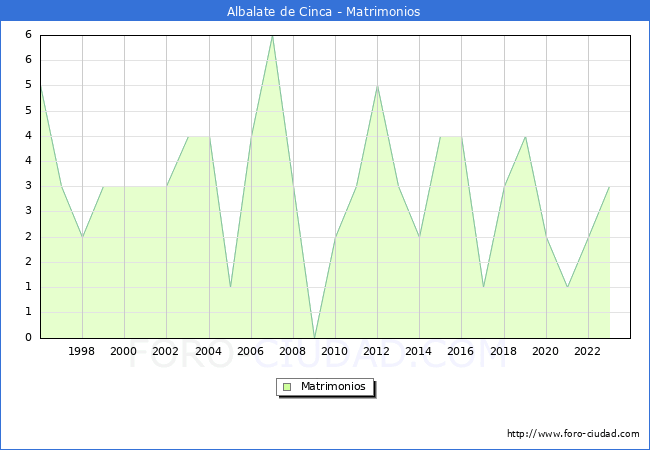
Task: Click the 2009 data point at zero
Action: pyautogui.click(x=315, y=338)
